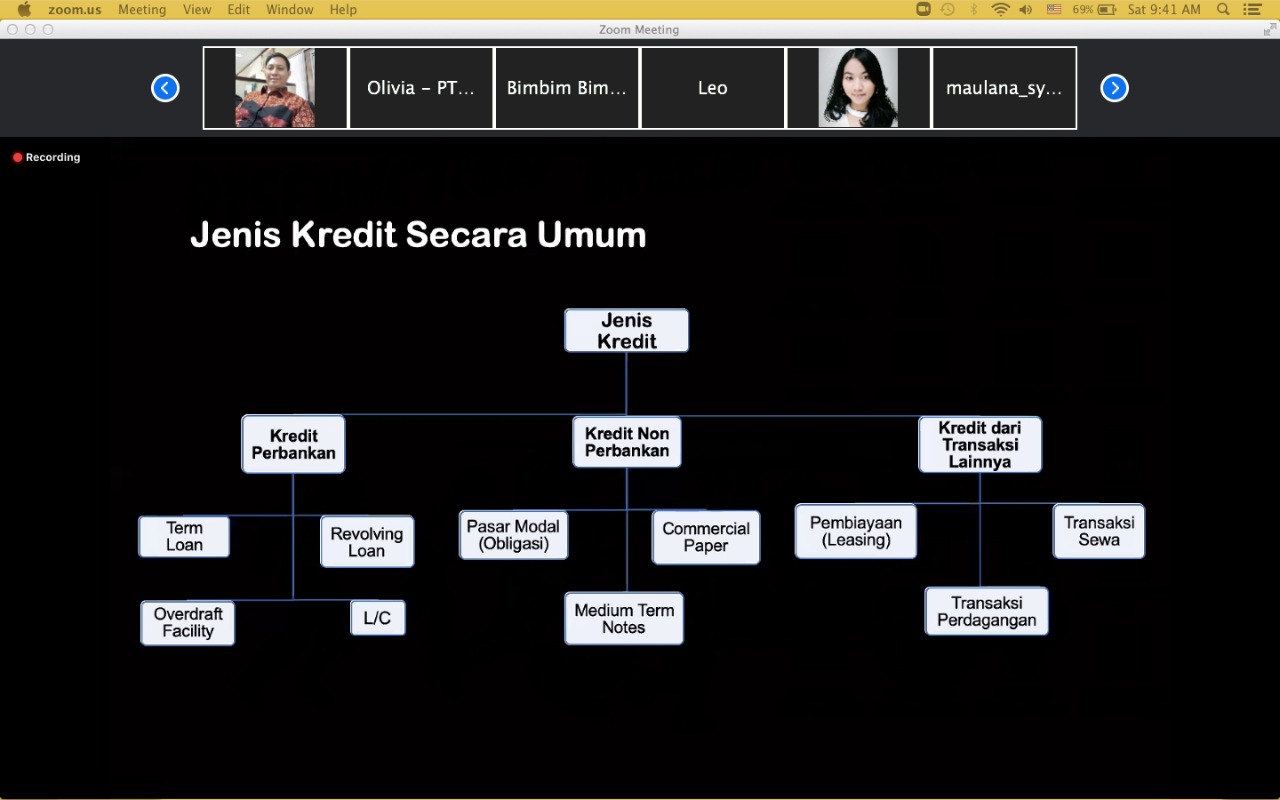Click the Revolving Loan box
Image resolution: width=1280 pixels, height=800 pixels.
pos(367,542)
